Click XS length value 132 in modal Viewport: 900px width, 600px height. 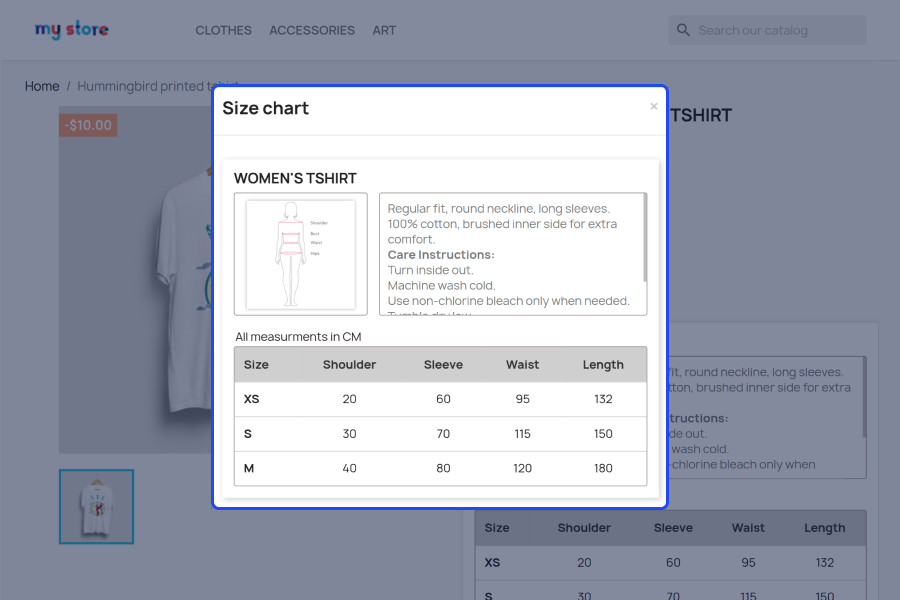603,399
